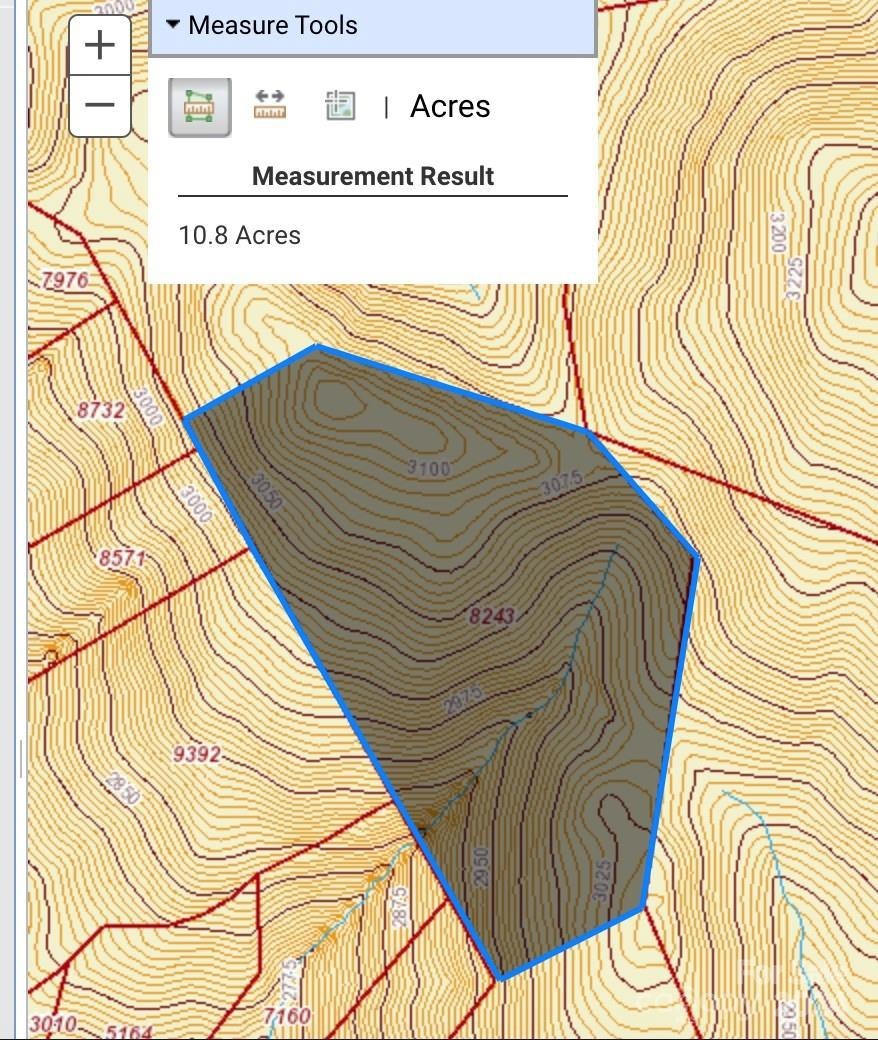878x1040 pixels.
Task: Click the Measurement Result heading
Action: [372, 176]
